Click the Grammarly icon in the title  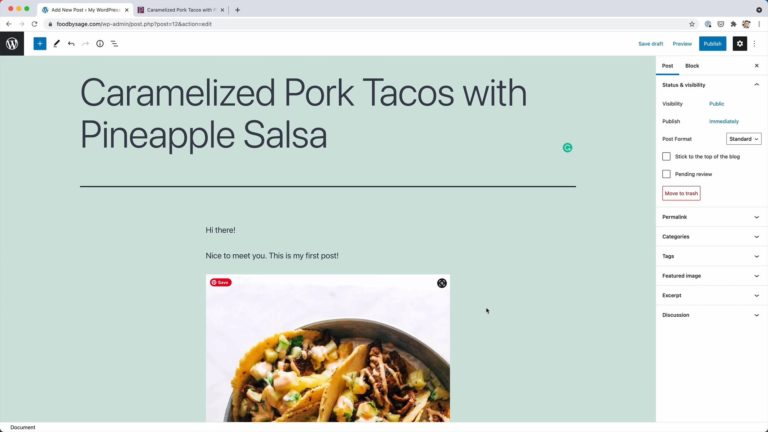click(567, 147)
